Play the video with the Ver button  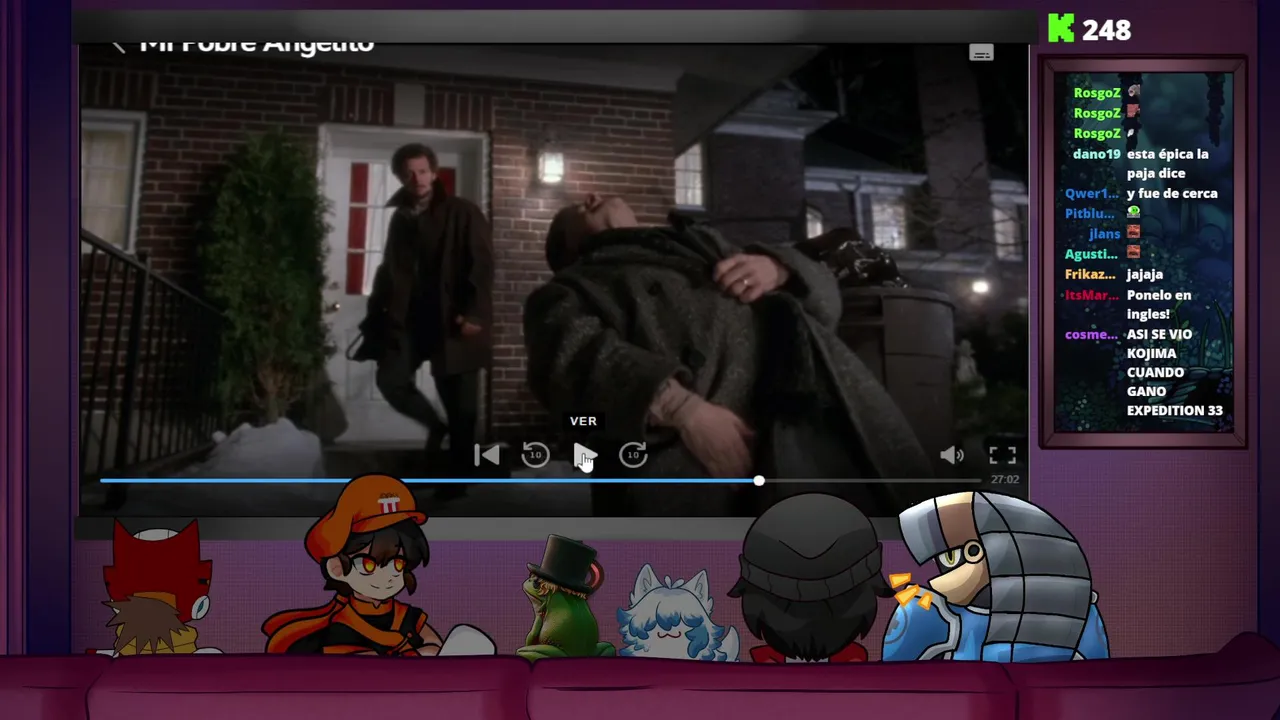click(584, 456)
